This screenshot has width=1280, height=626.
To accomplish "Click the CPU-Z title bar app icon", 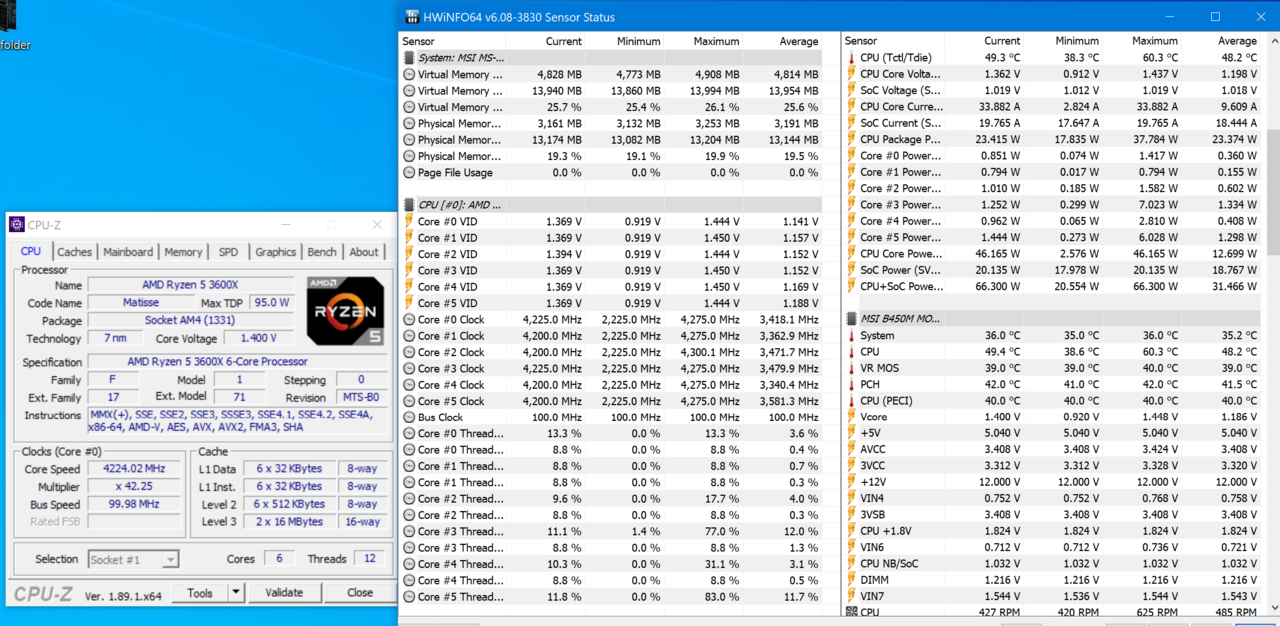I will (x=18, y=226).
